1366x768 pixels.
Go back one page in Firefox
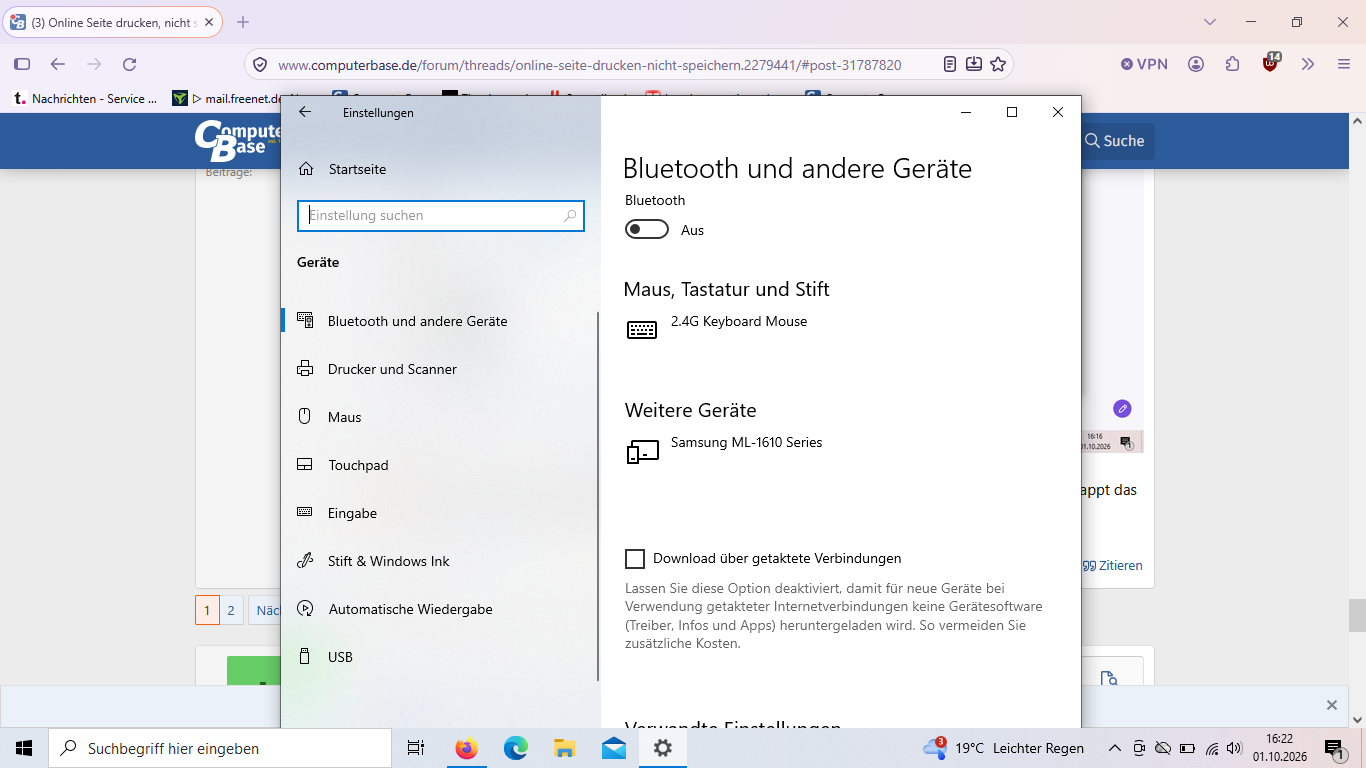click(x=58, y=64)
